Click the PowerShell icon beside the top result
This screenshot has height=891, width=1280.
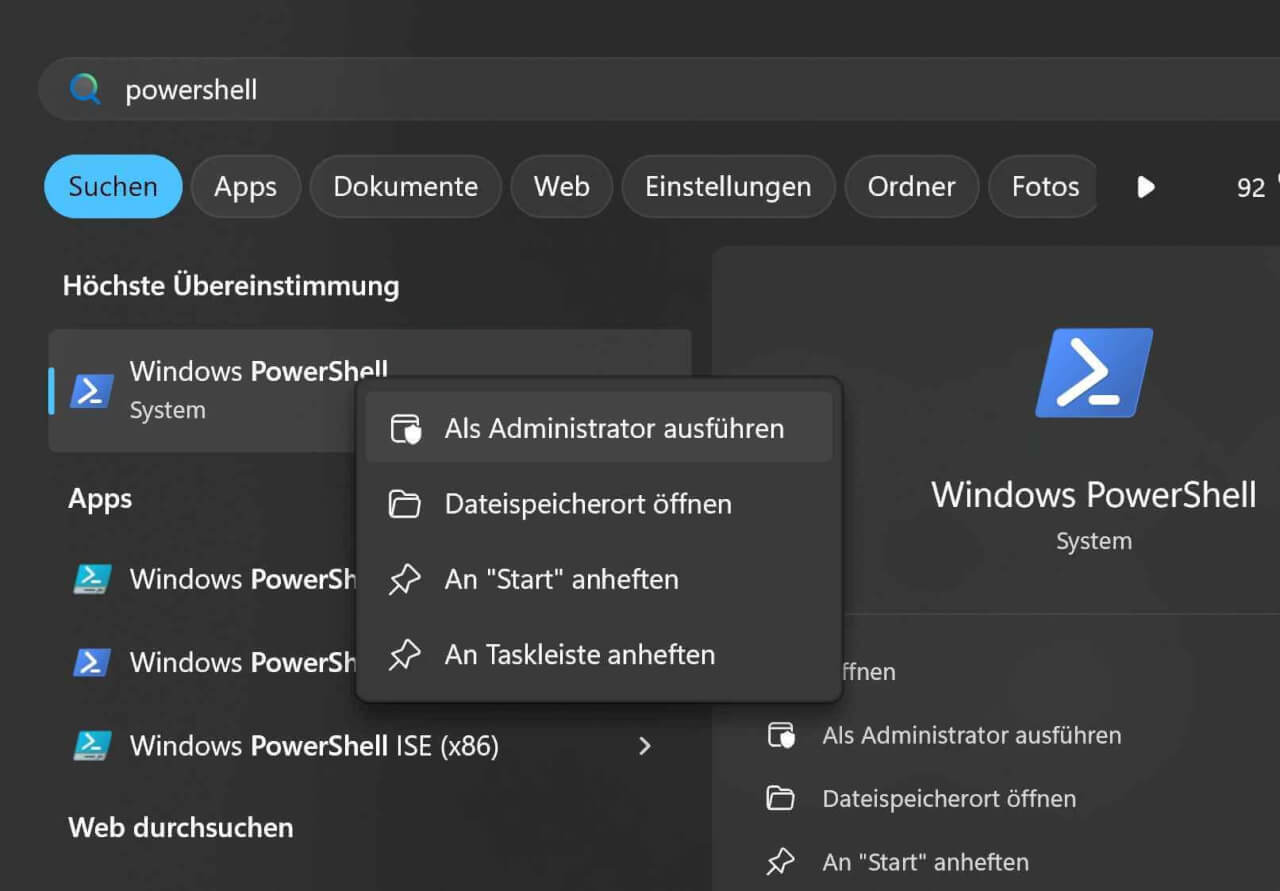(91, 388)
